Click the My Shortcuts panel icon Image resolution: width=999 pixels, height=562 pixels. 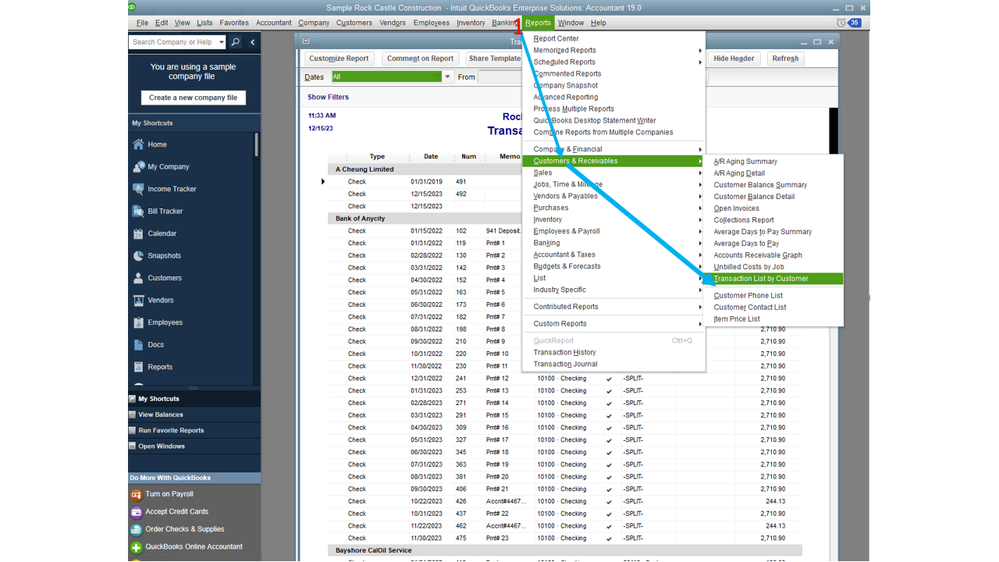(133, 399)
